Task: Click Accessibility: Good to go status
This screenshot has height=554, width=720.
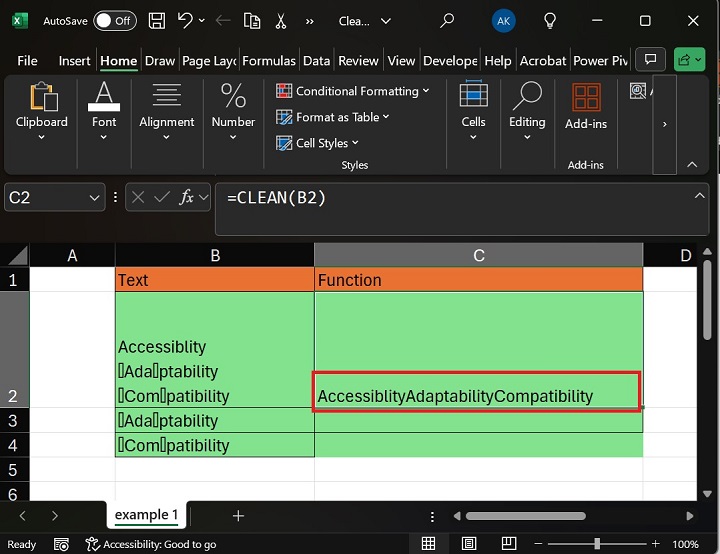Action: [x=151, y=544]
